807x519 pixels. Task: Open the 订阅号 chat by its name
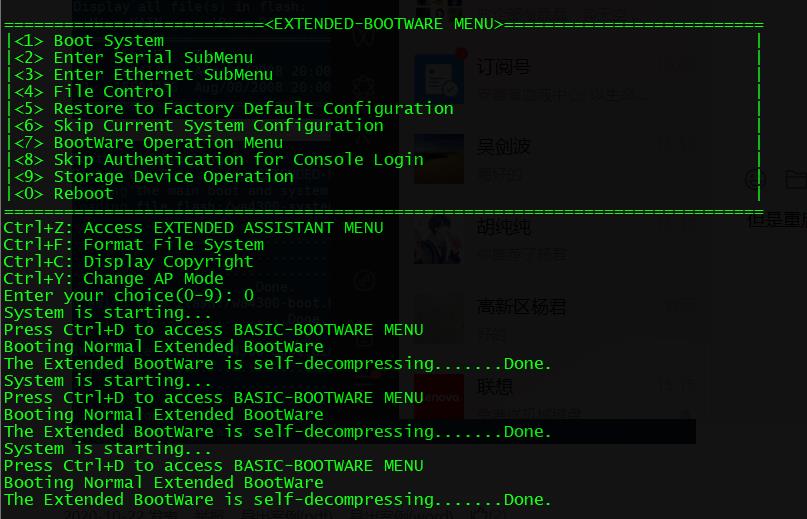coord(503,67)
